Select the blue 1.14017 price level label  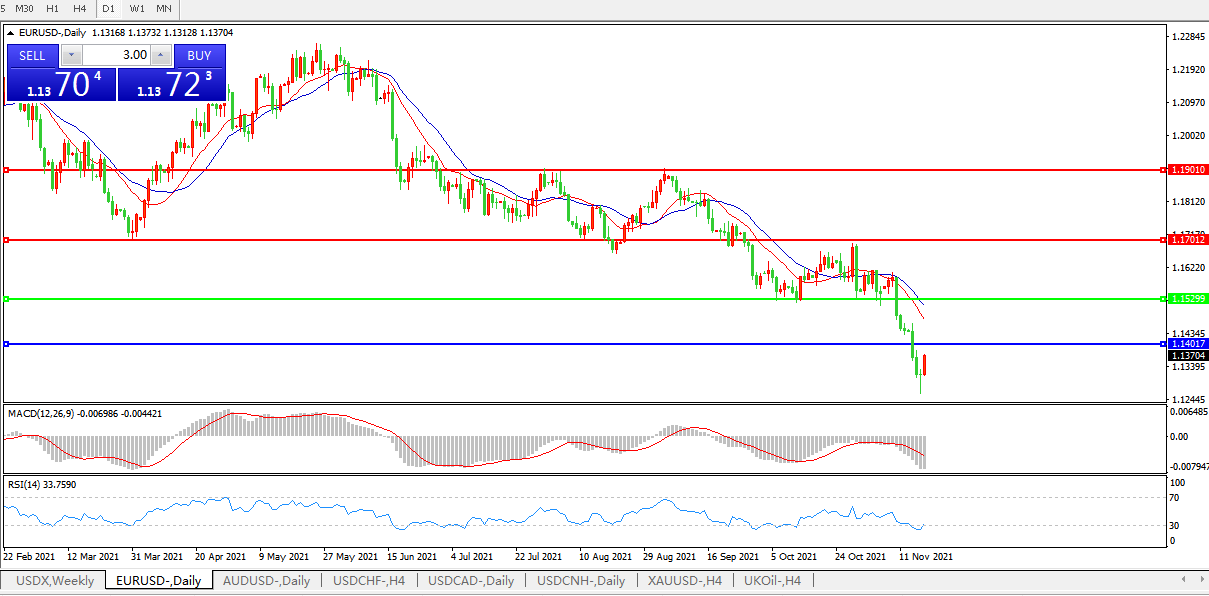1188,343
